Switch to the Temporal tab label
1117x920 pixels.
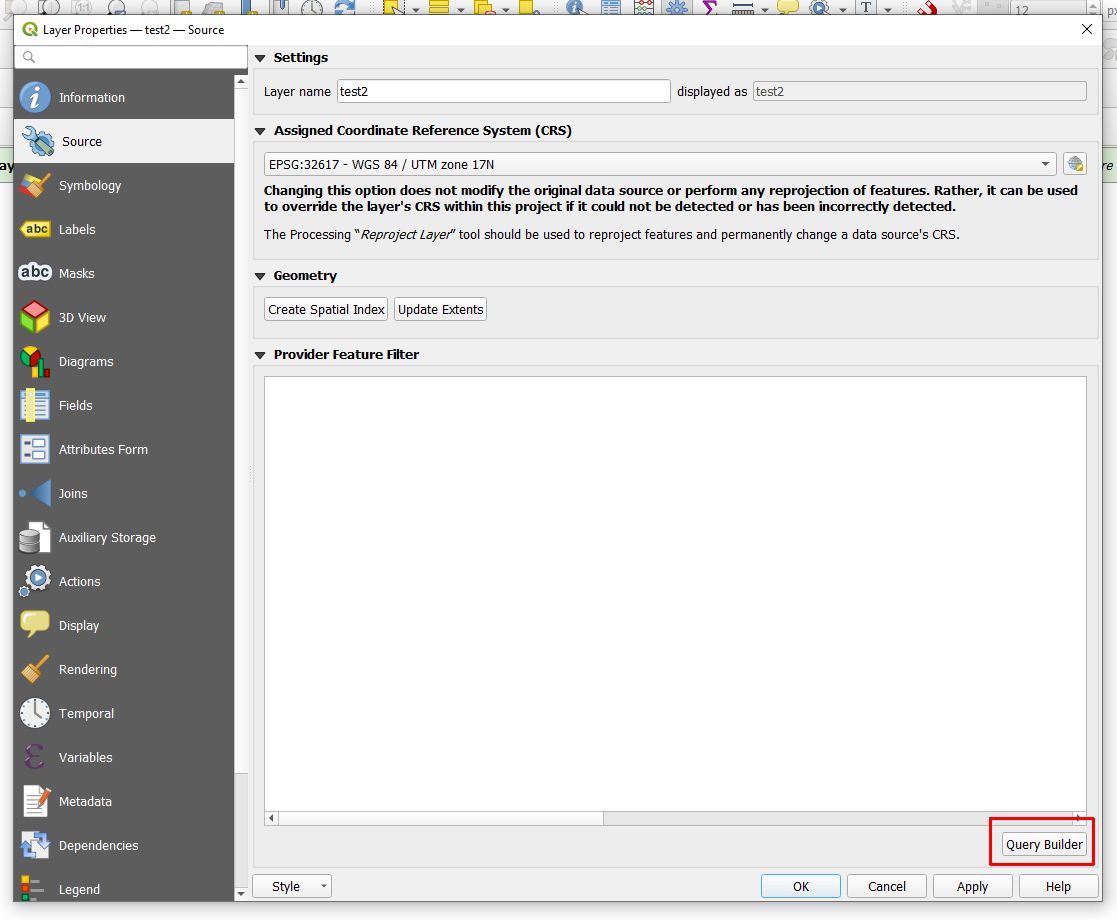tap(86, 713)
